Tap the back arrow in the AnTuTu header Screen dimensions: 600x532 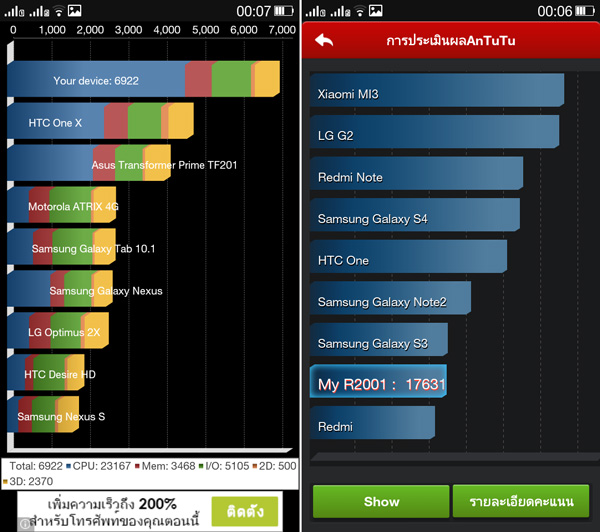[324, 40]
